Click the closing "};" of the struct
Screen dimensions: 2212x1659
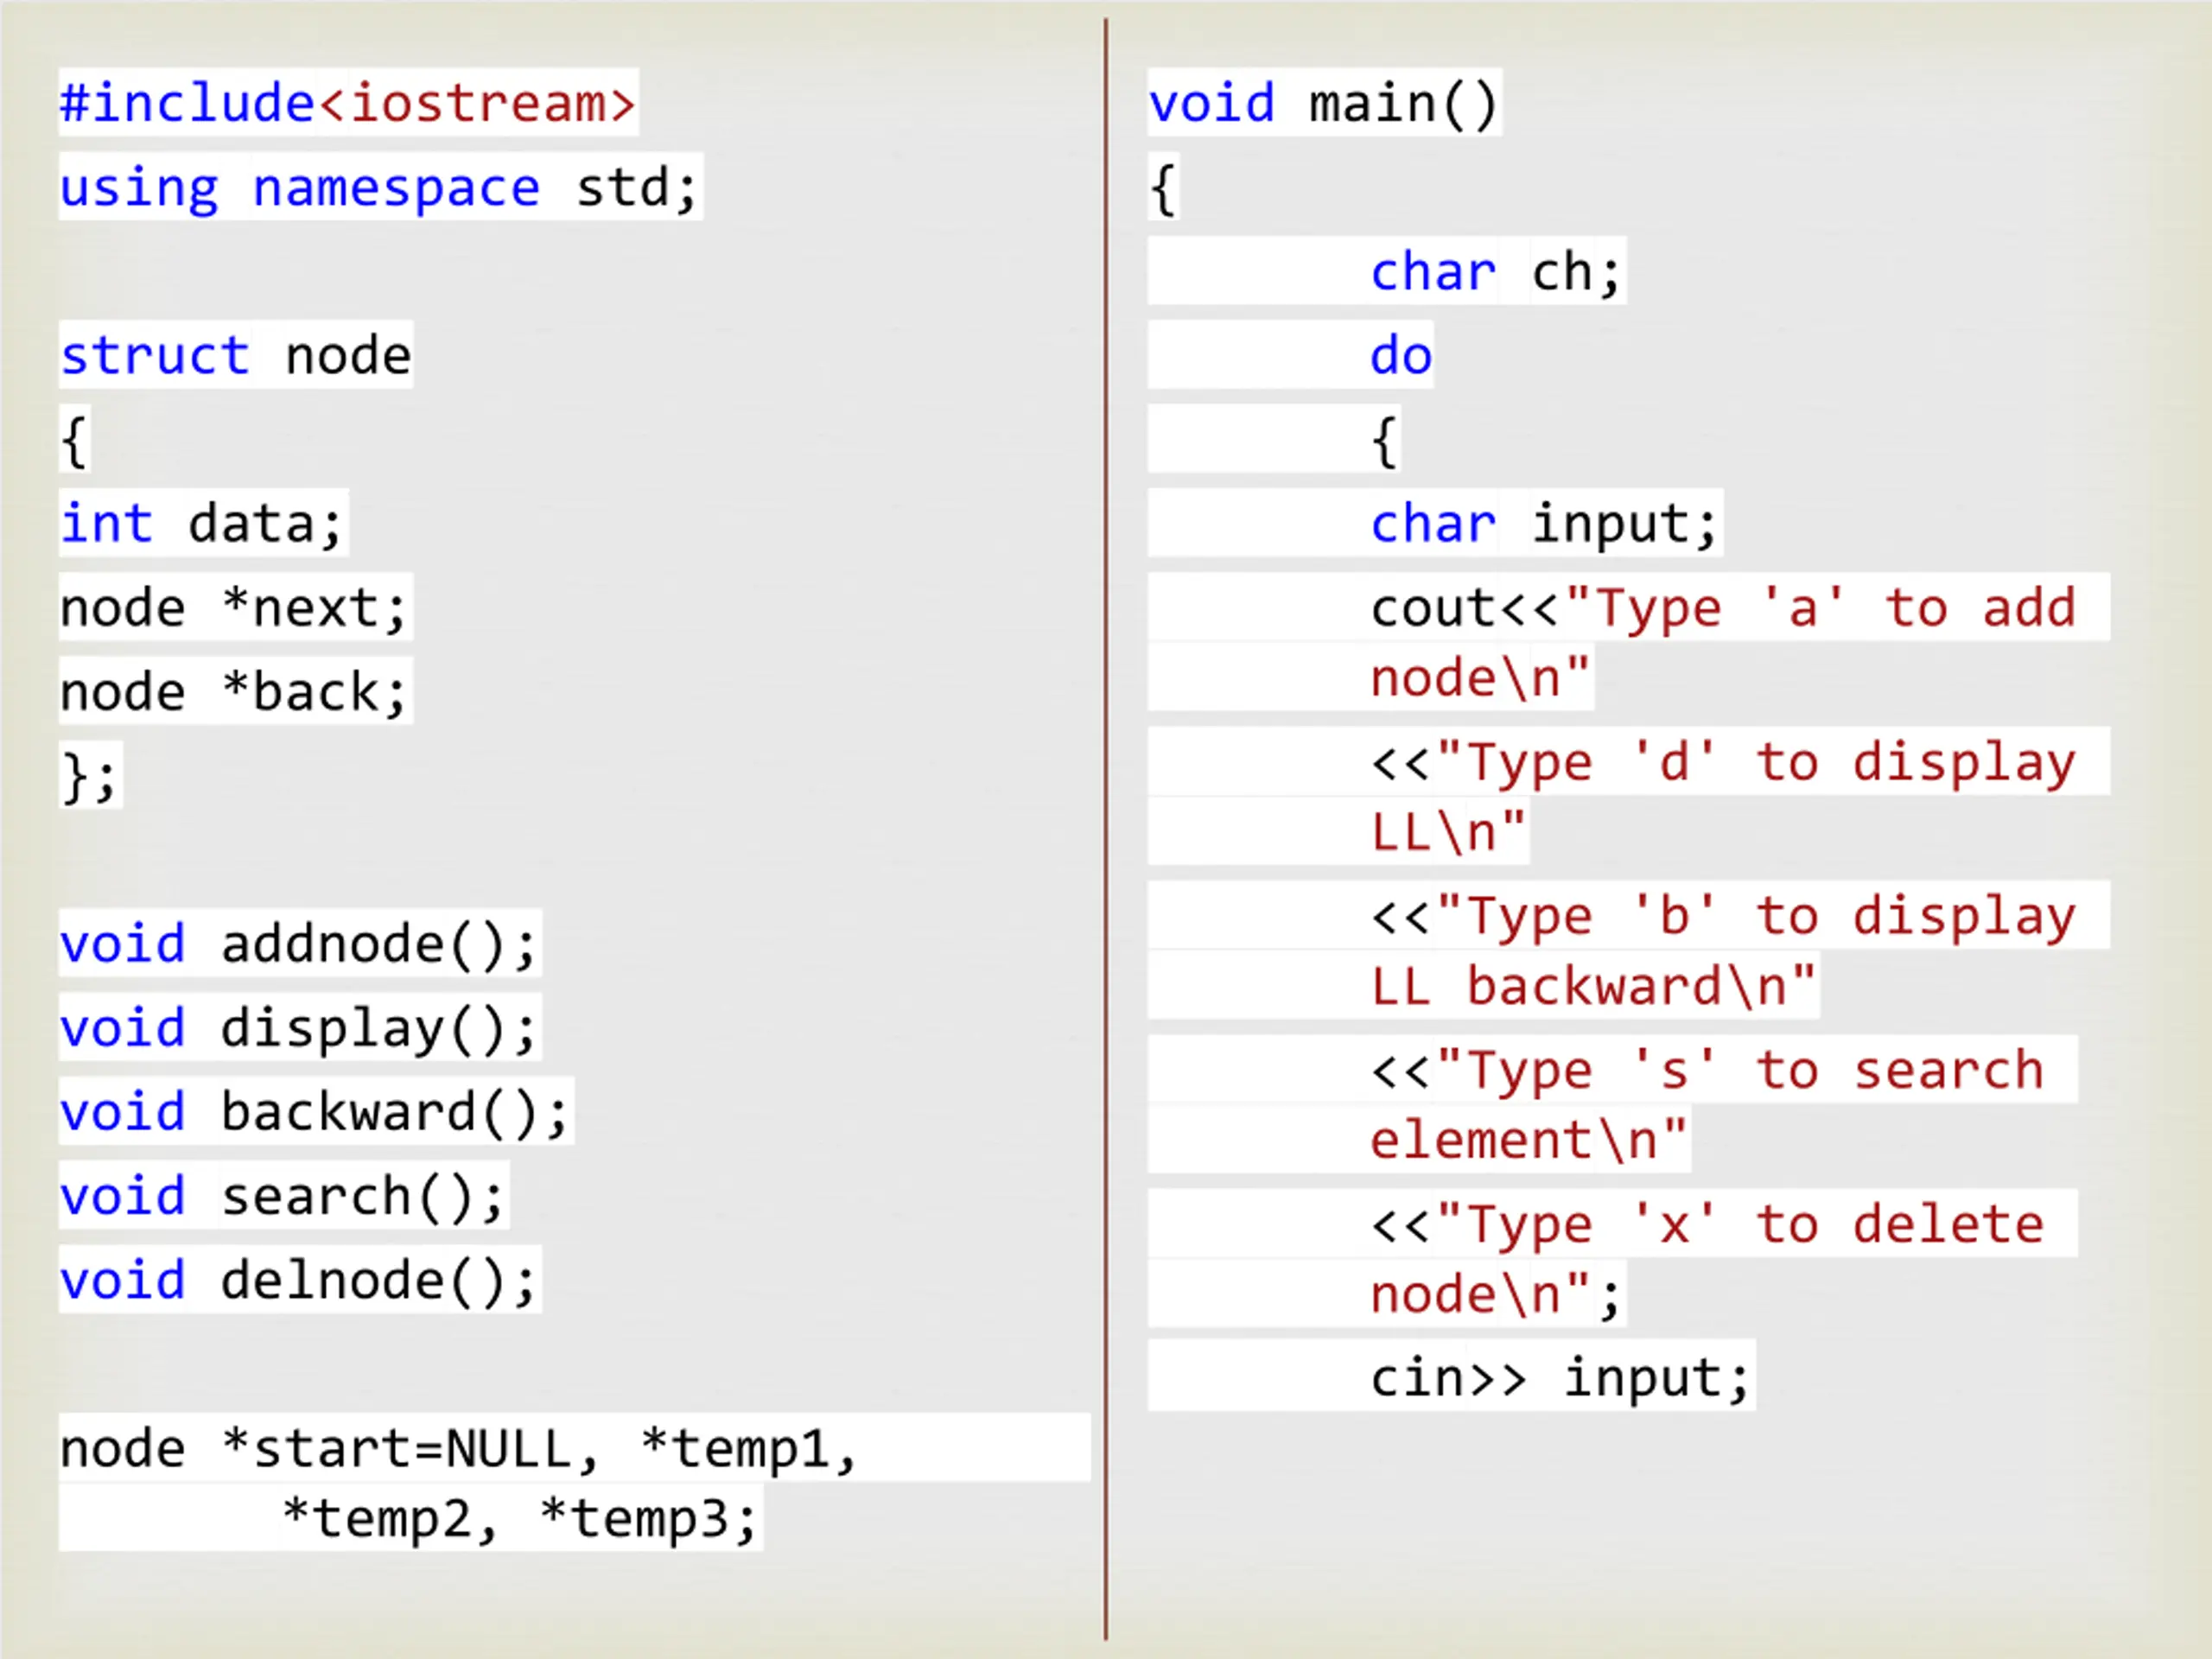(x=90, y=776)
